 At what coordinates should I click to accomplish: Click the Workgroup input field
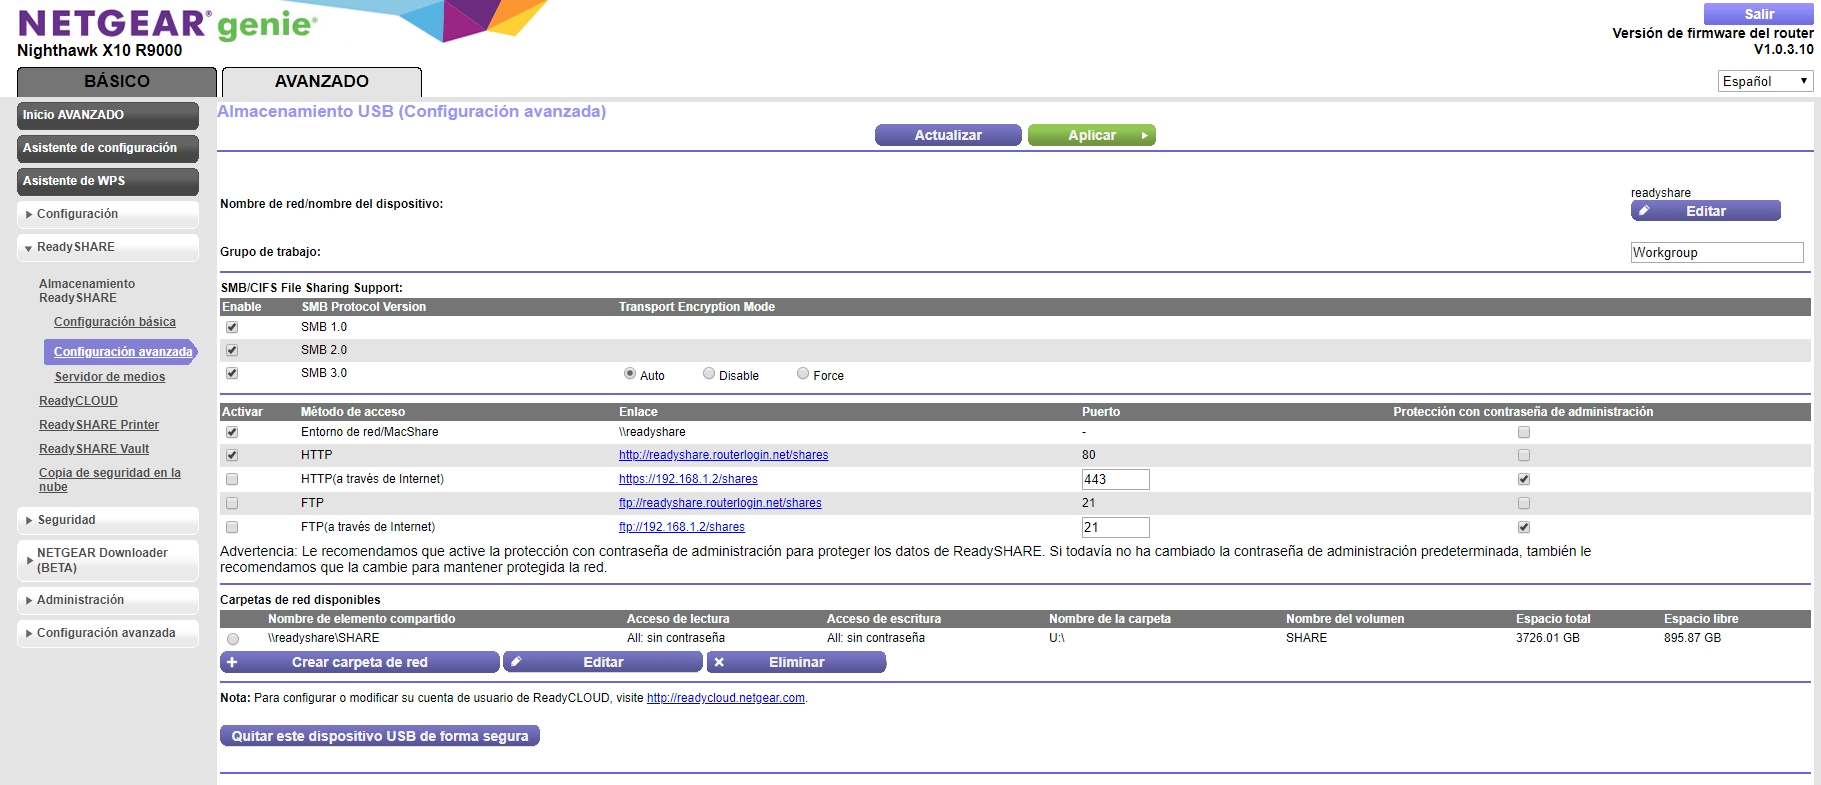1717,252
